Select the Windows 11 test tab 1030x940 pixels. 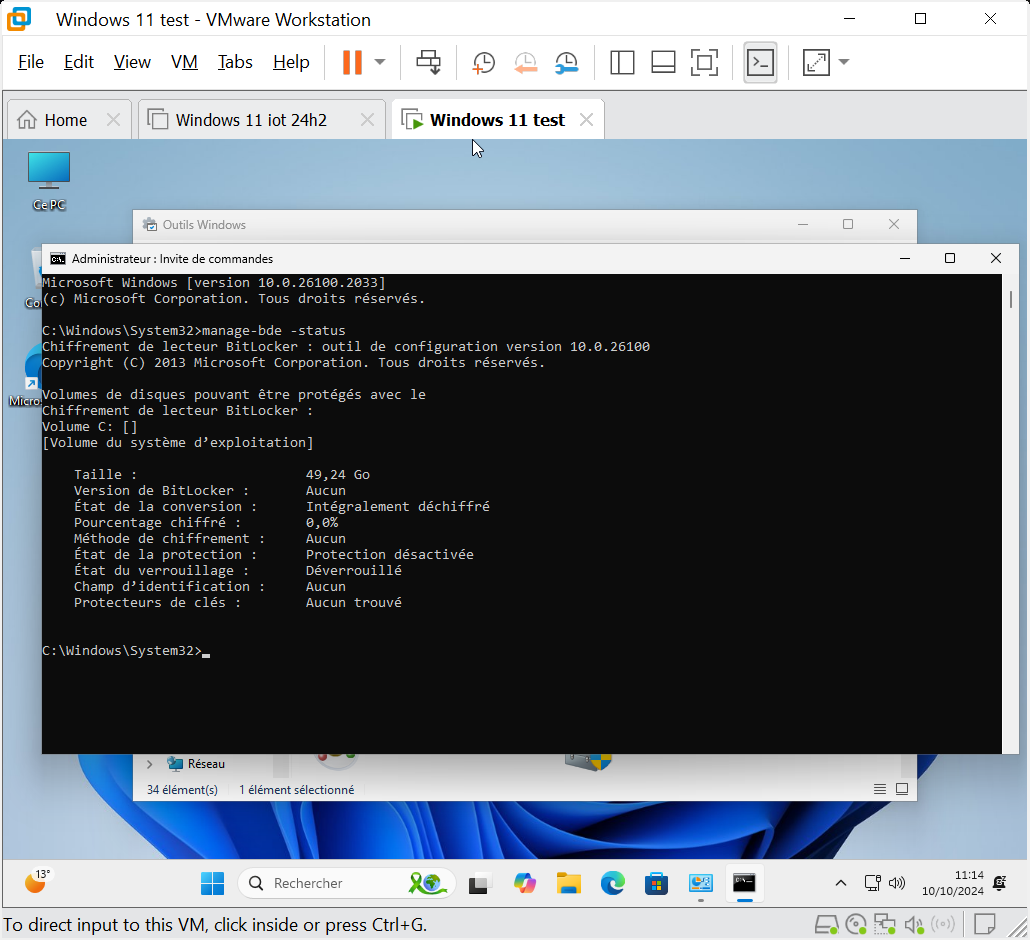click(497, 120)
